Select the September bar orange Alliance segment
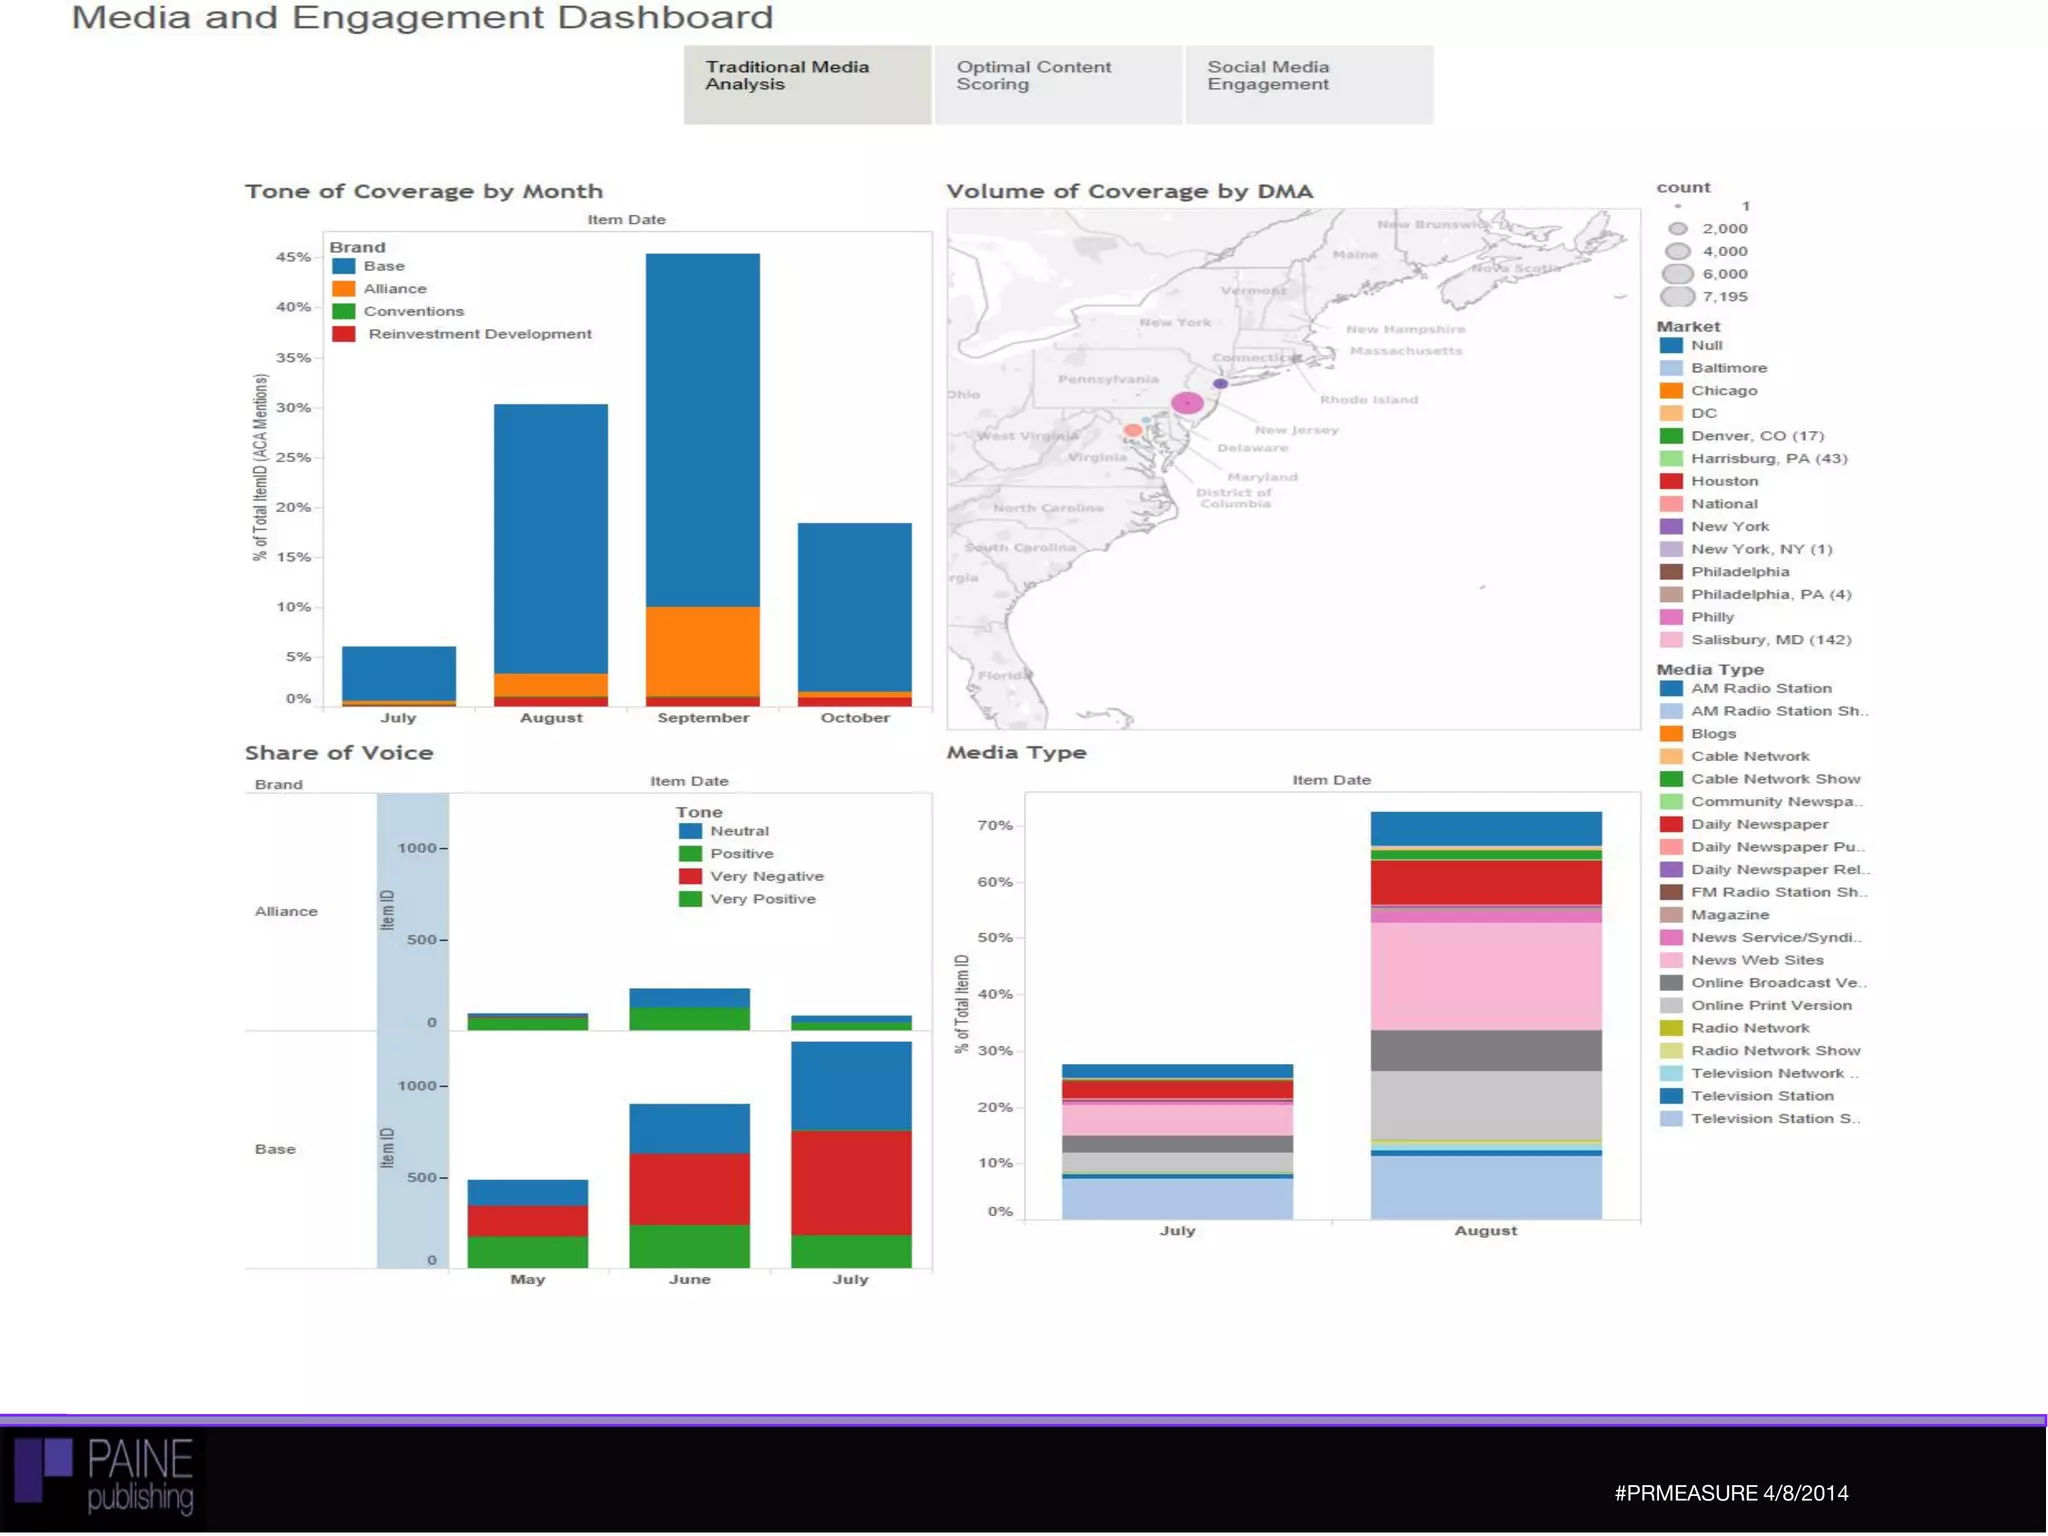 pyautogui.click(x=703, y=651)
